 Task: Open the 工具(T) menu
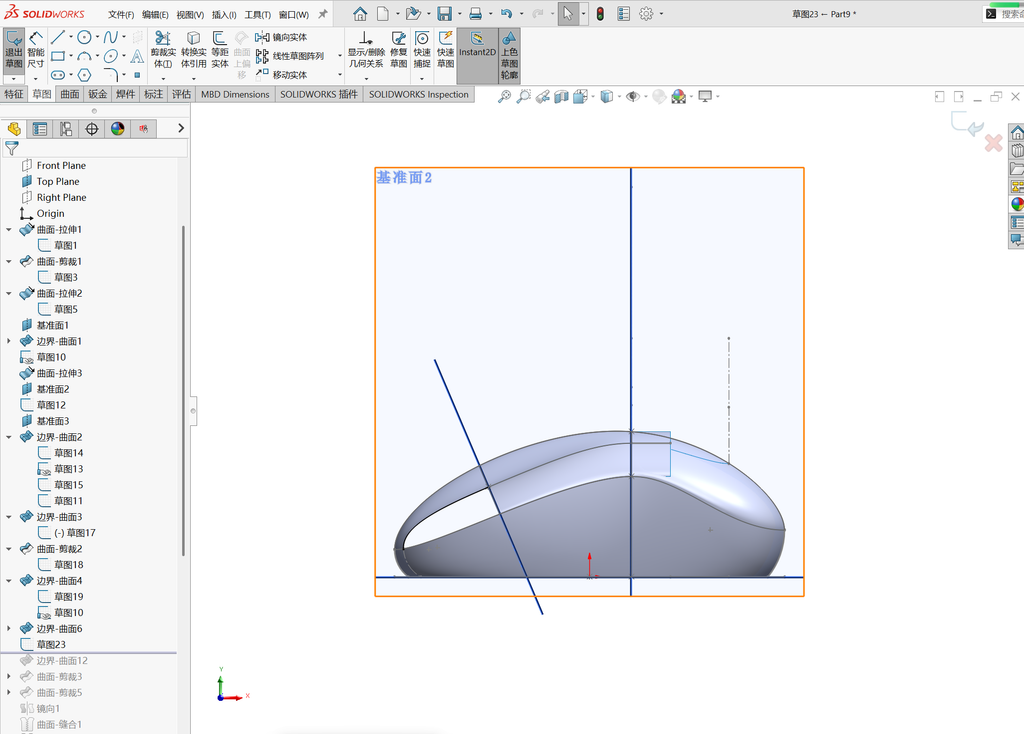pos(258,14)
